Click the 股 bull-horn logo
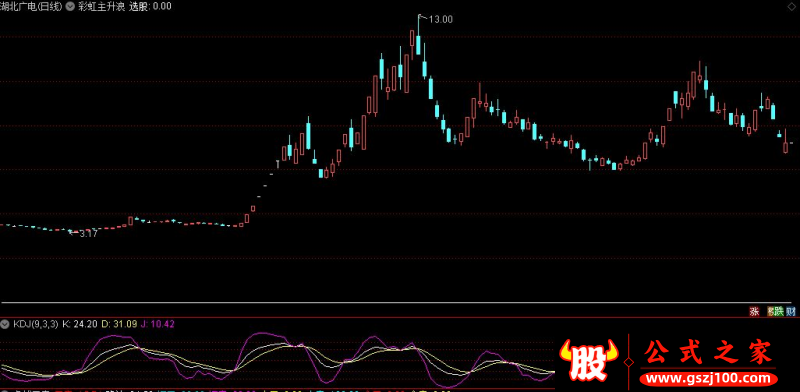800x392 pixels. tap(589, 361)
